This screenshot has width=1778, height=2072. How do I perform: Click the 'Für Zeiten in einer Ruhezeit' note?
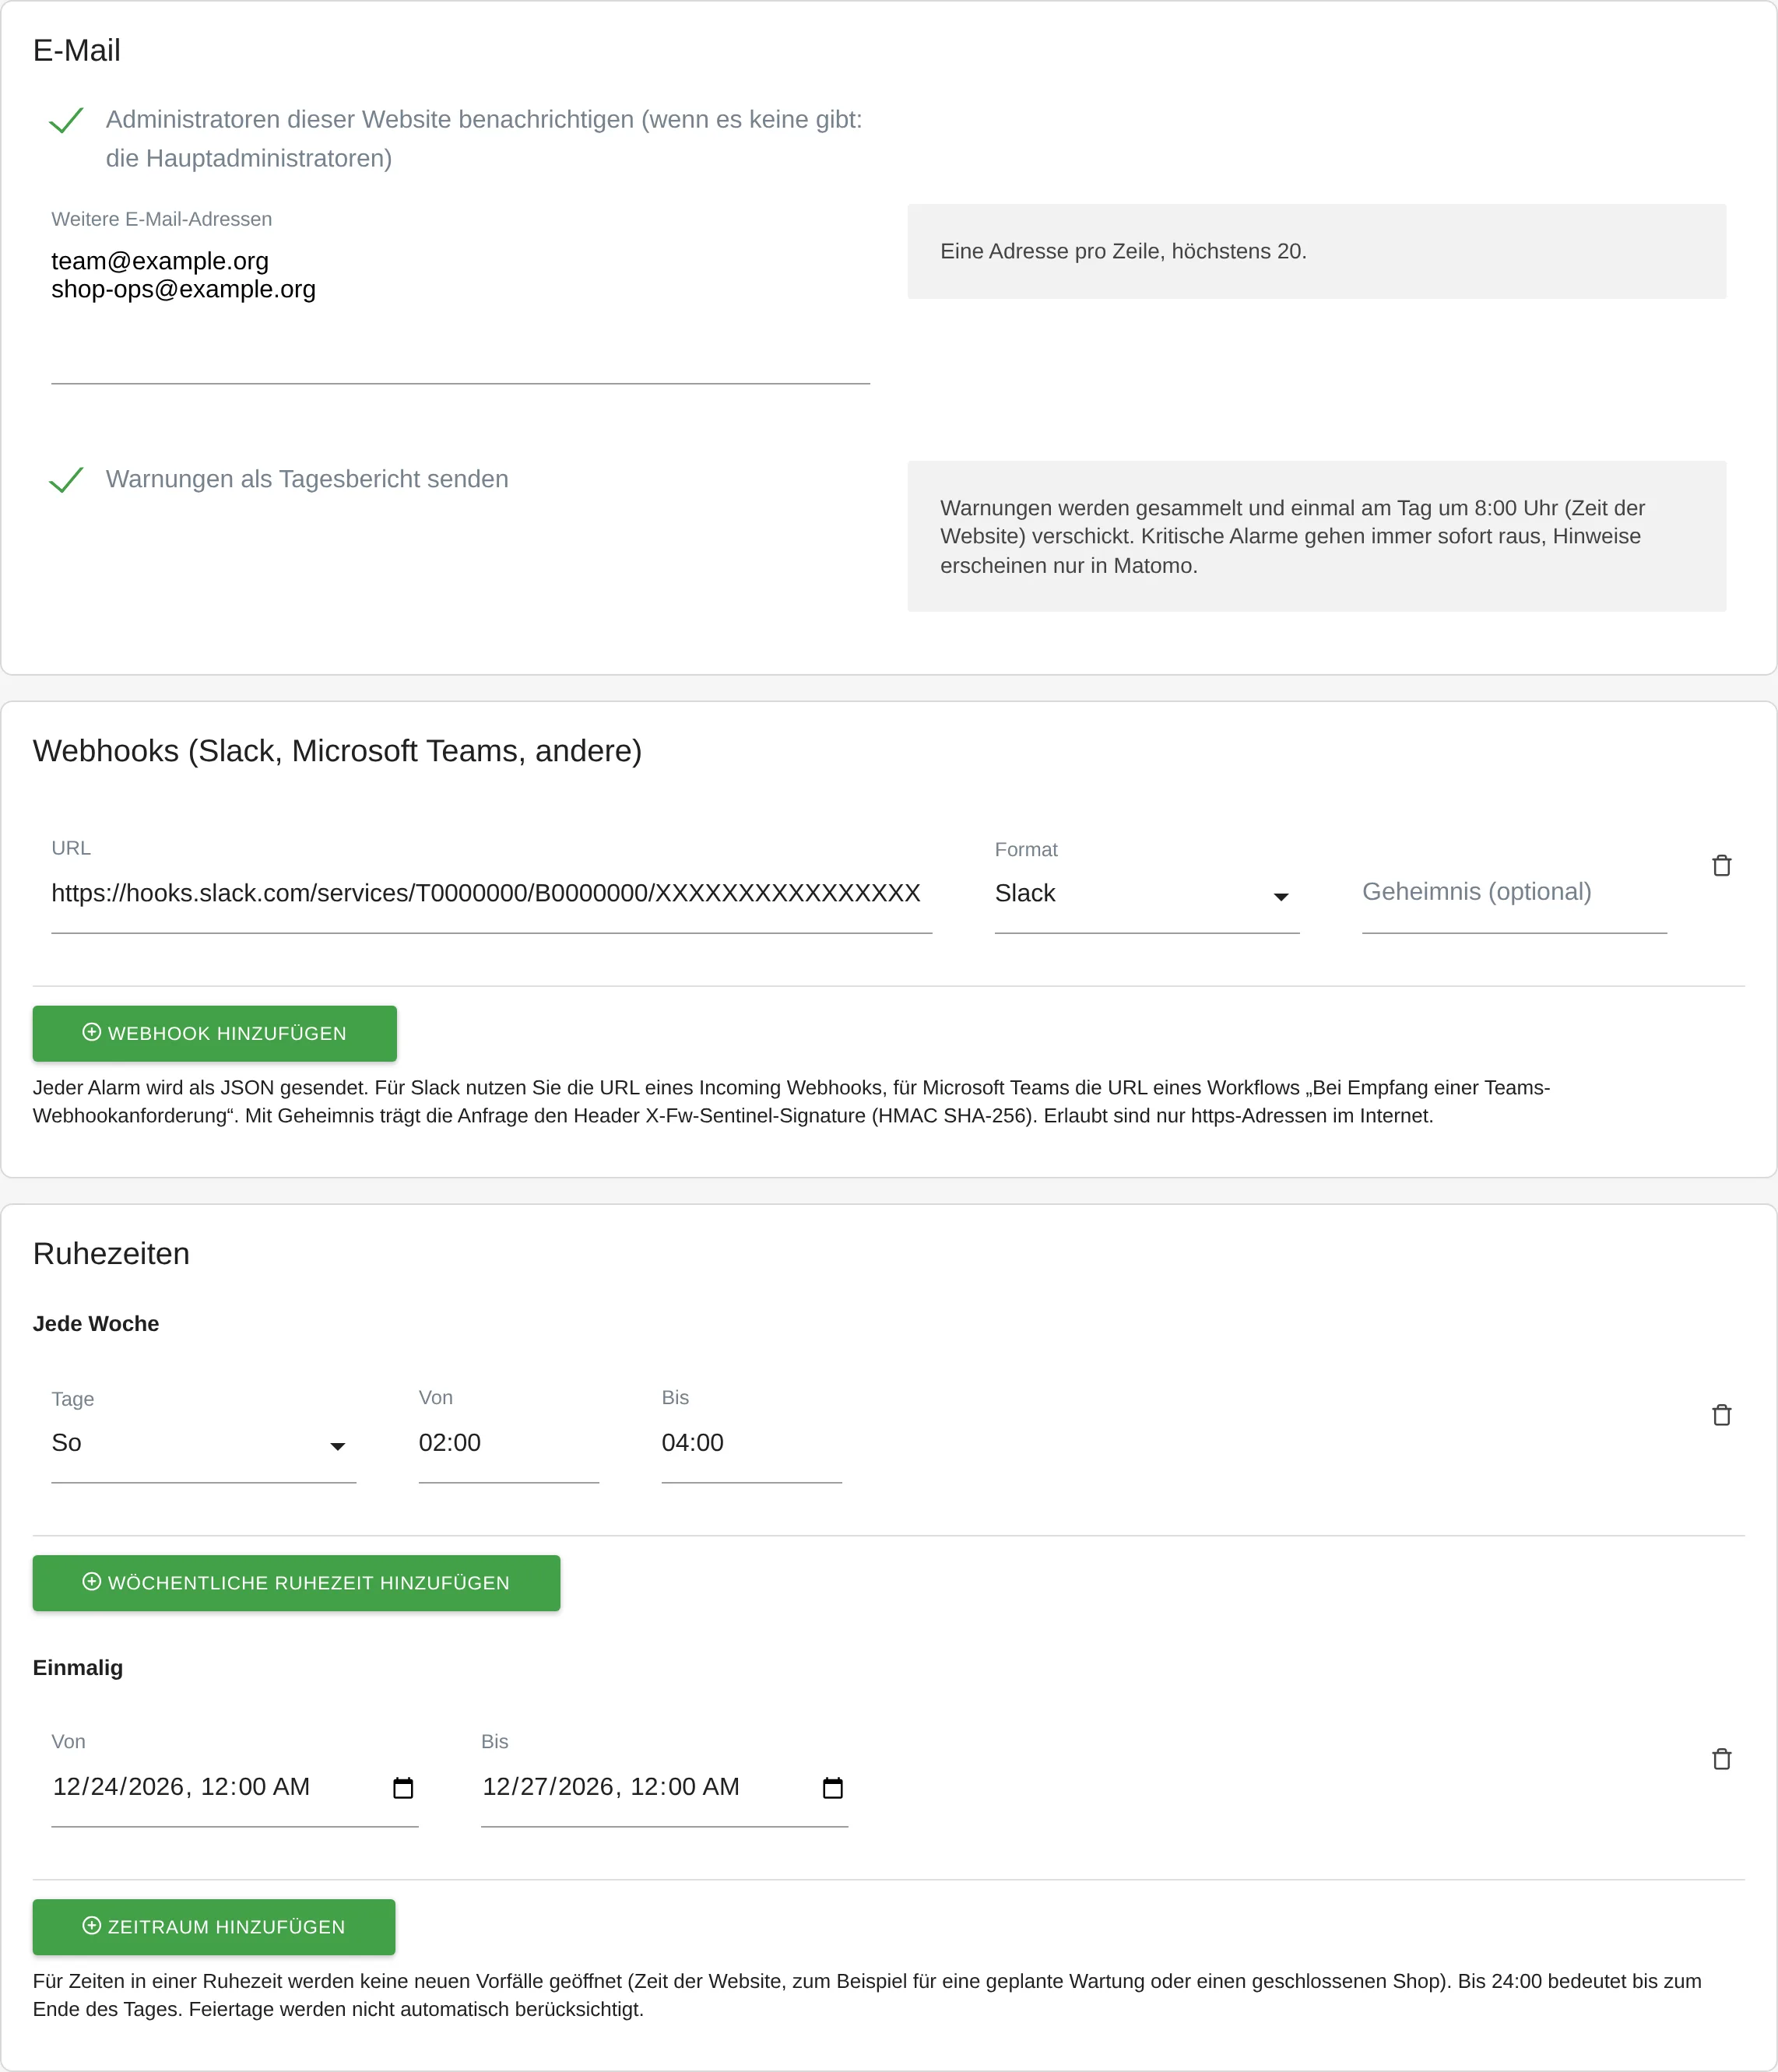point(866,1995)
